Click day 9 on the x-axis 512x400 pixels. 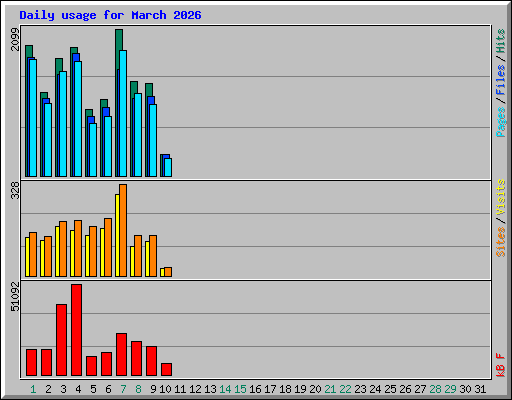153,389
